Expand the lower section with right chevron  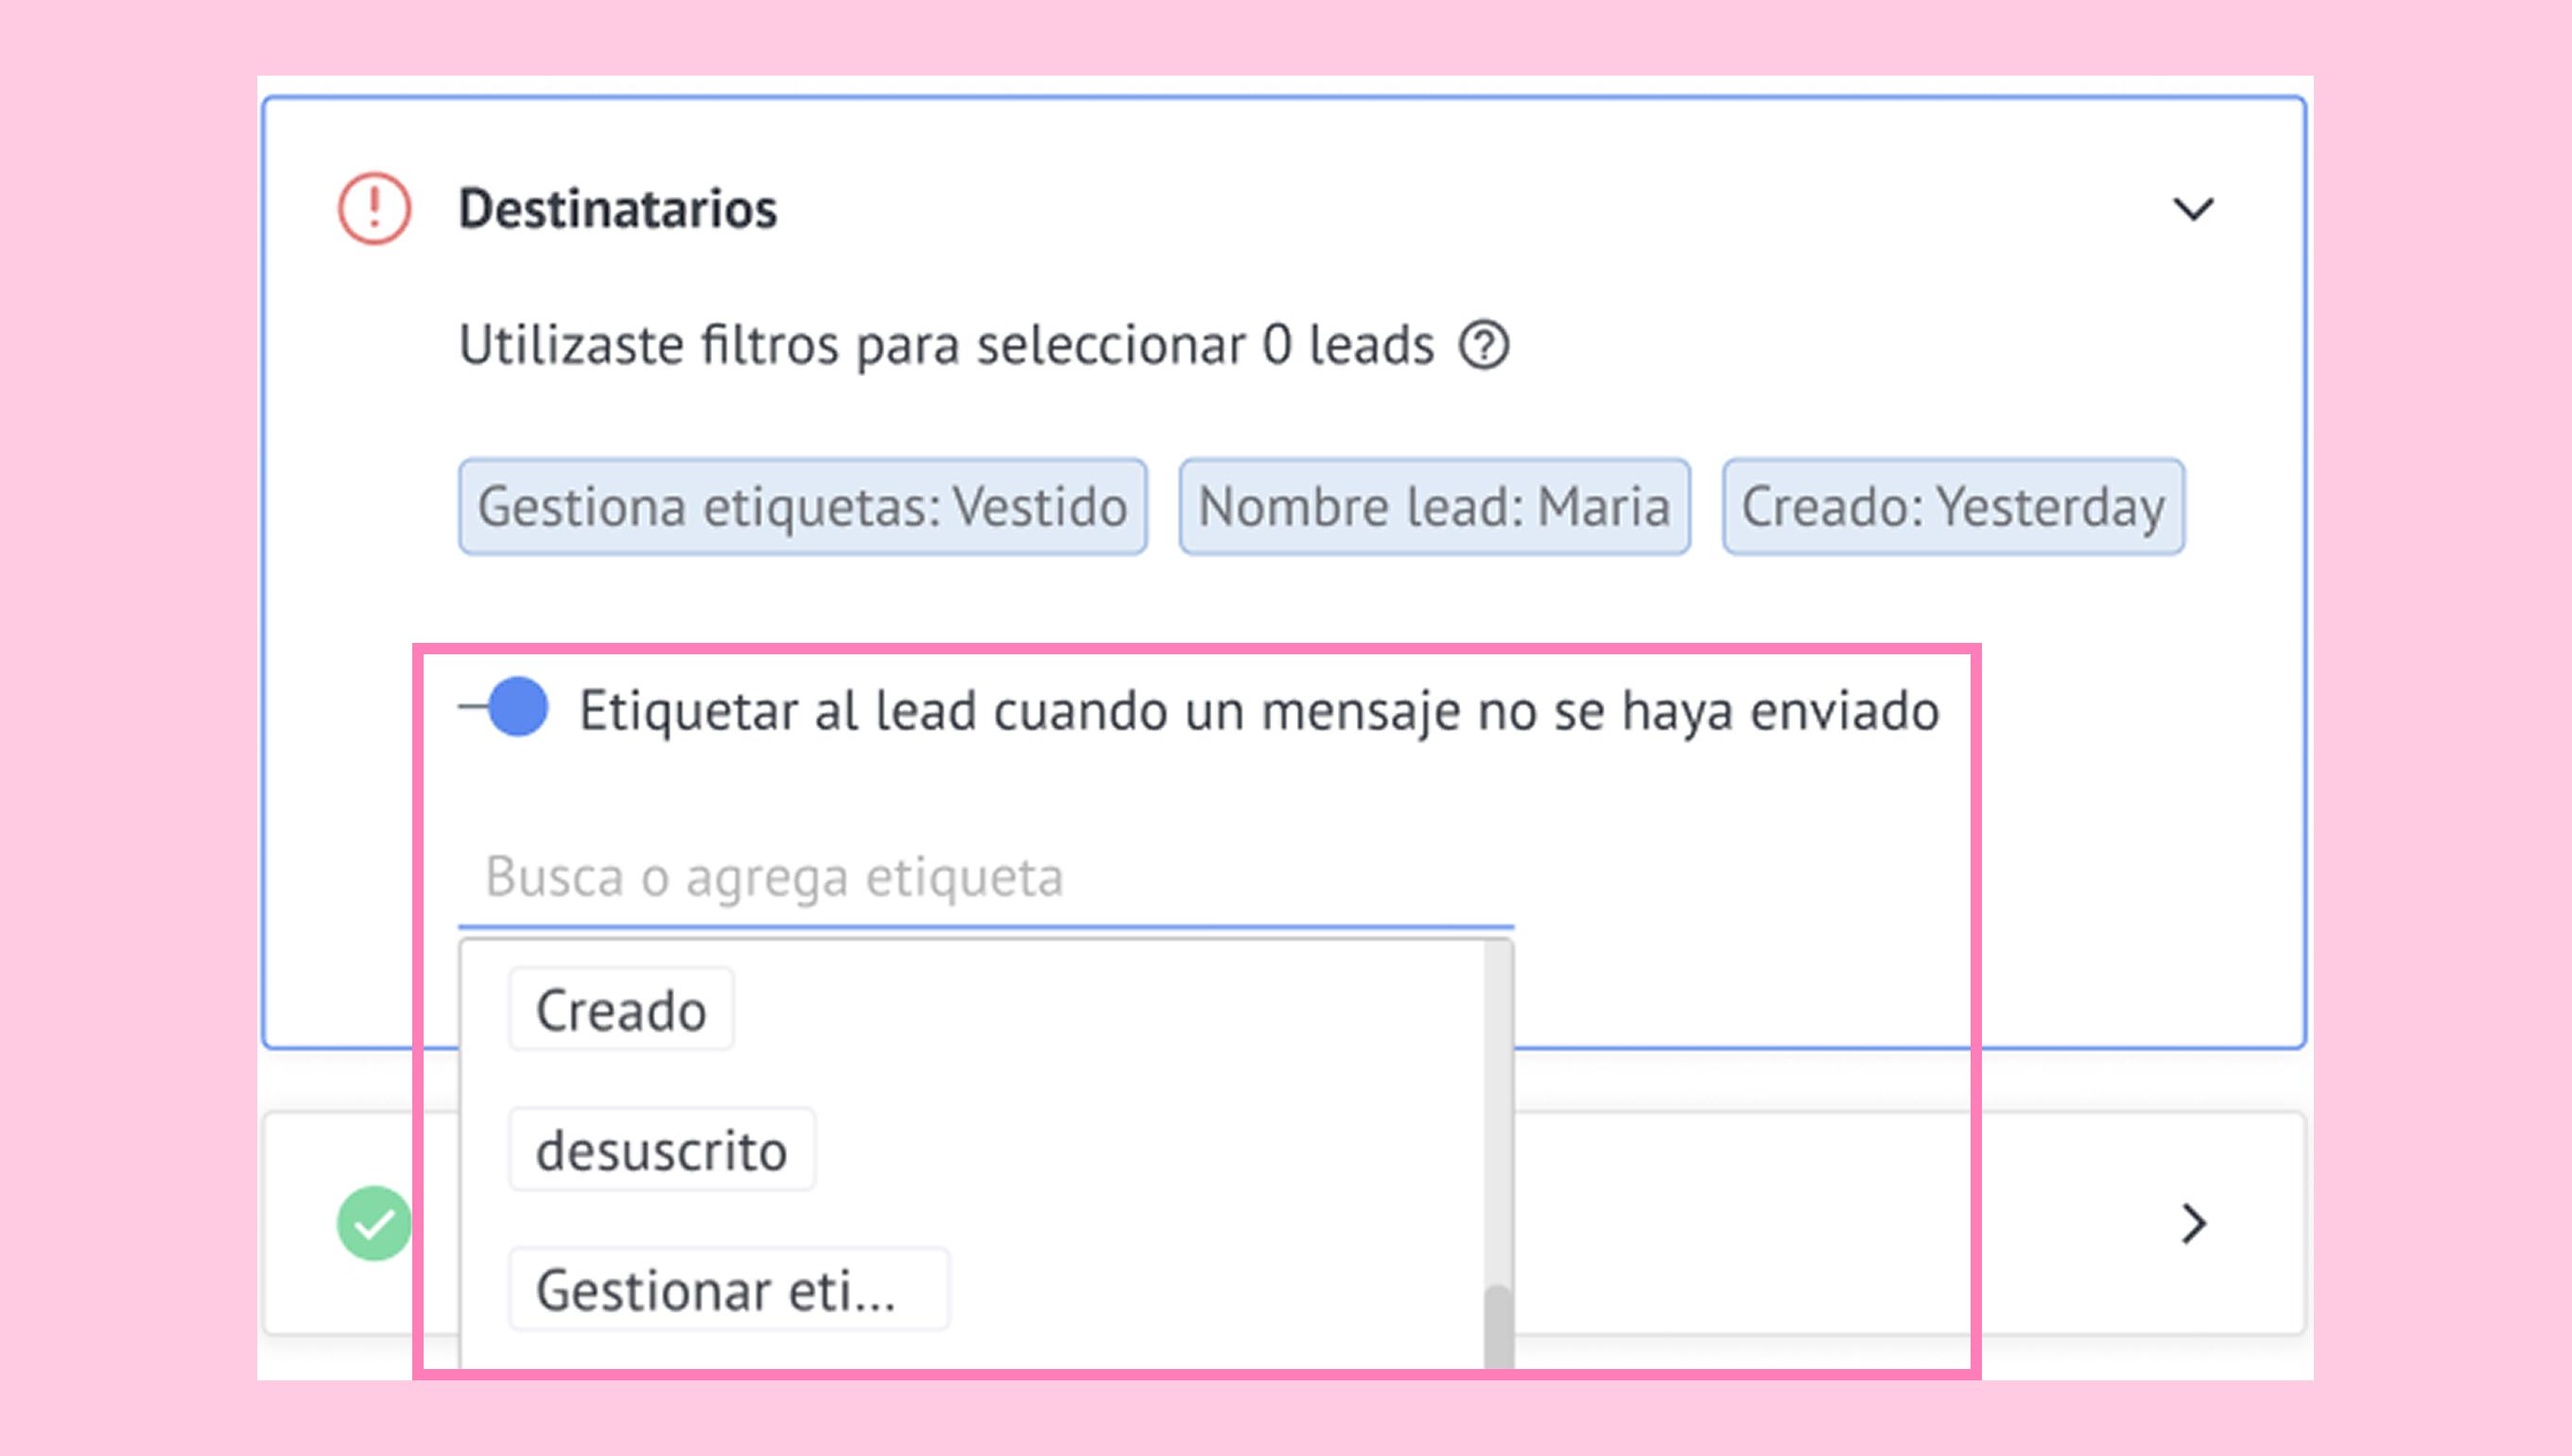tap(2193, 1223)
